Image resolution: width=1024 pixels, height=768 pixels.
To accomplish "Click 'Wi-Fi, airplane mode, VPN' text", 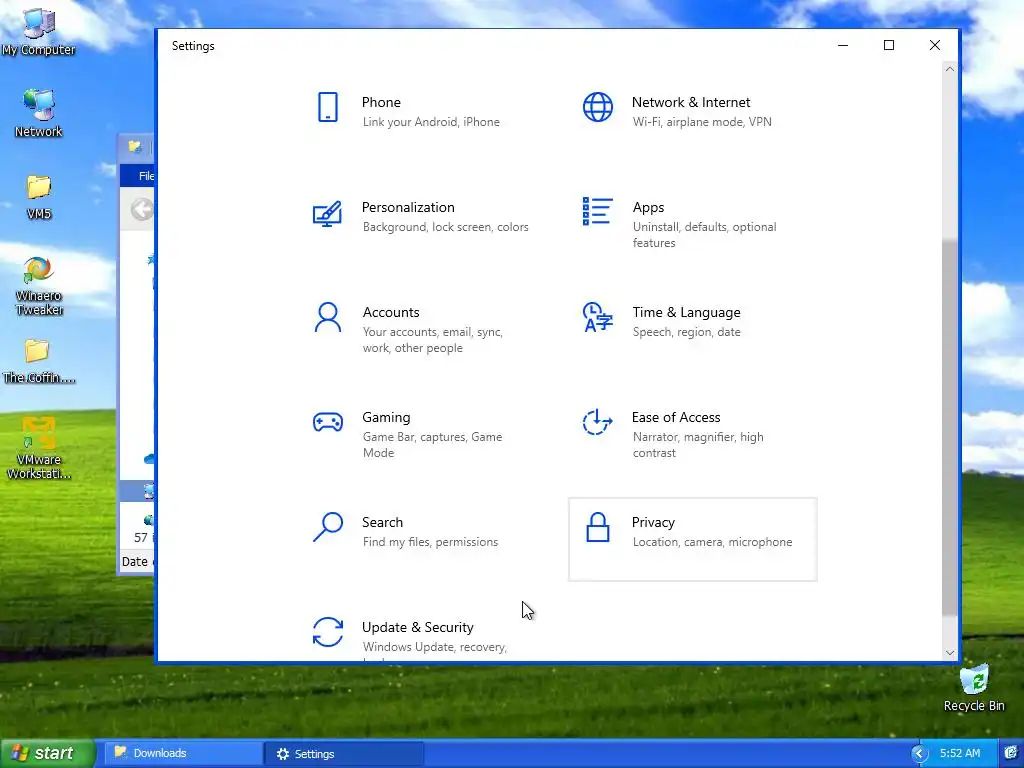I will point(702,122).
